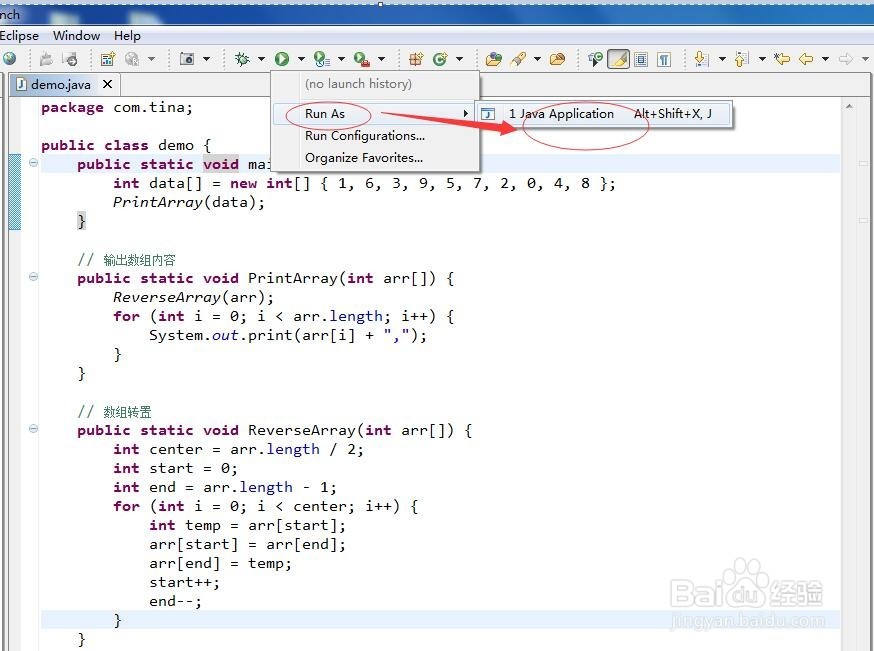
Task: Click the 'package com.tina;' code line
Action: coord(117,108)
